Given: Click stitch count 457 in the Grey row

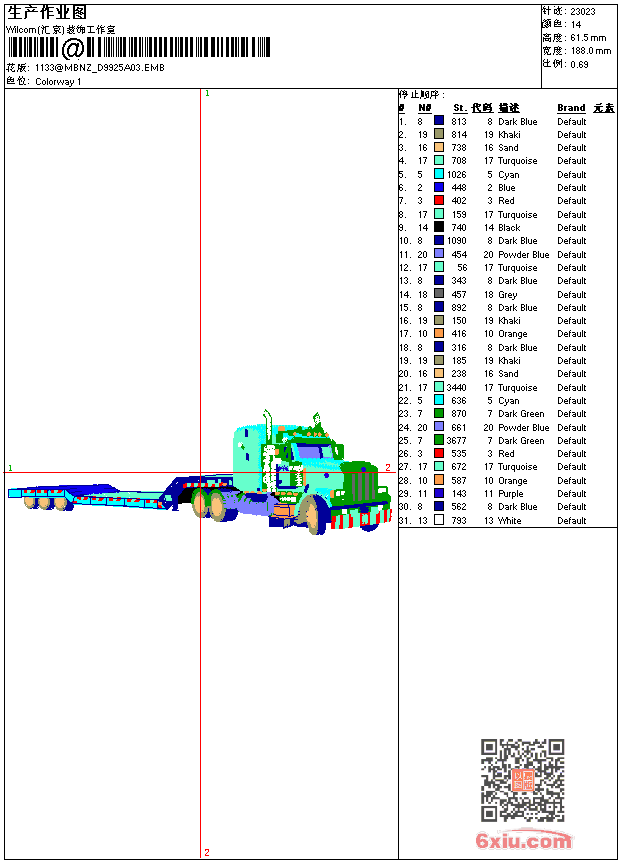Looking at the screenshot, I should click(459, 295).
